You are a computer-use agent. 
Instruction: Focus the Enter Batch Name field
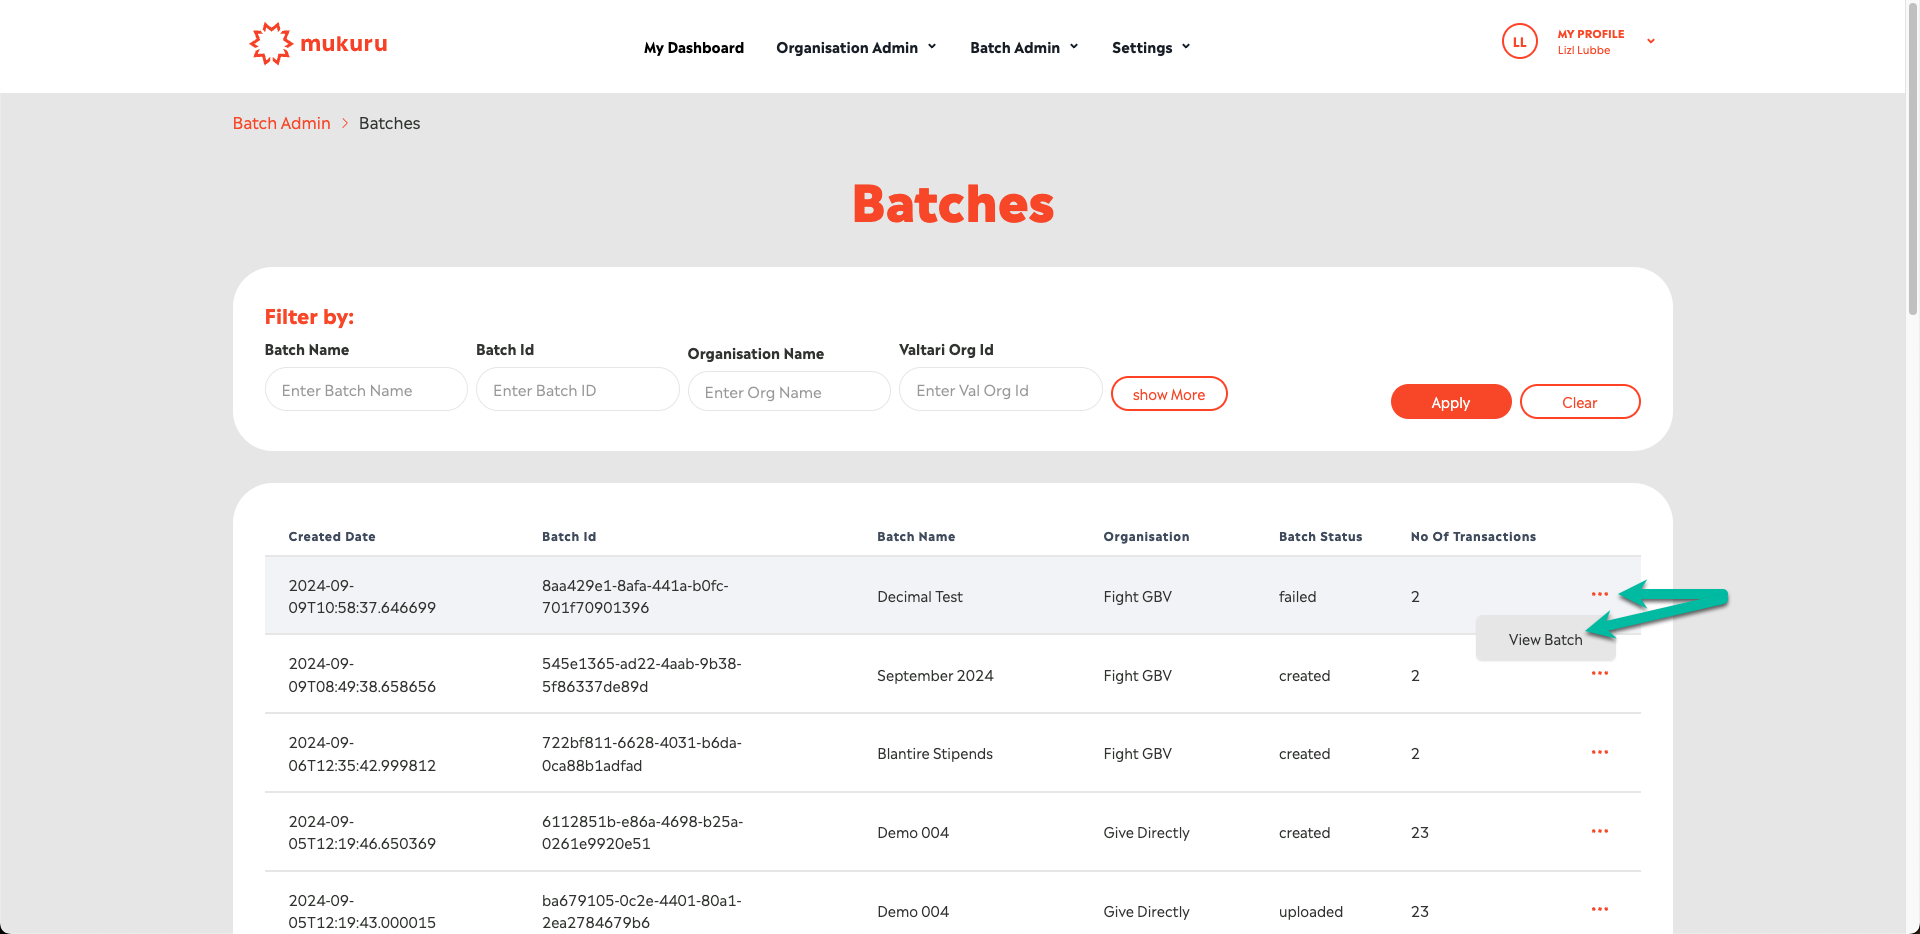point(366,390)
